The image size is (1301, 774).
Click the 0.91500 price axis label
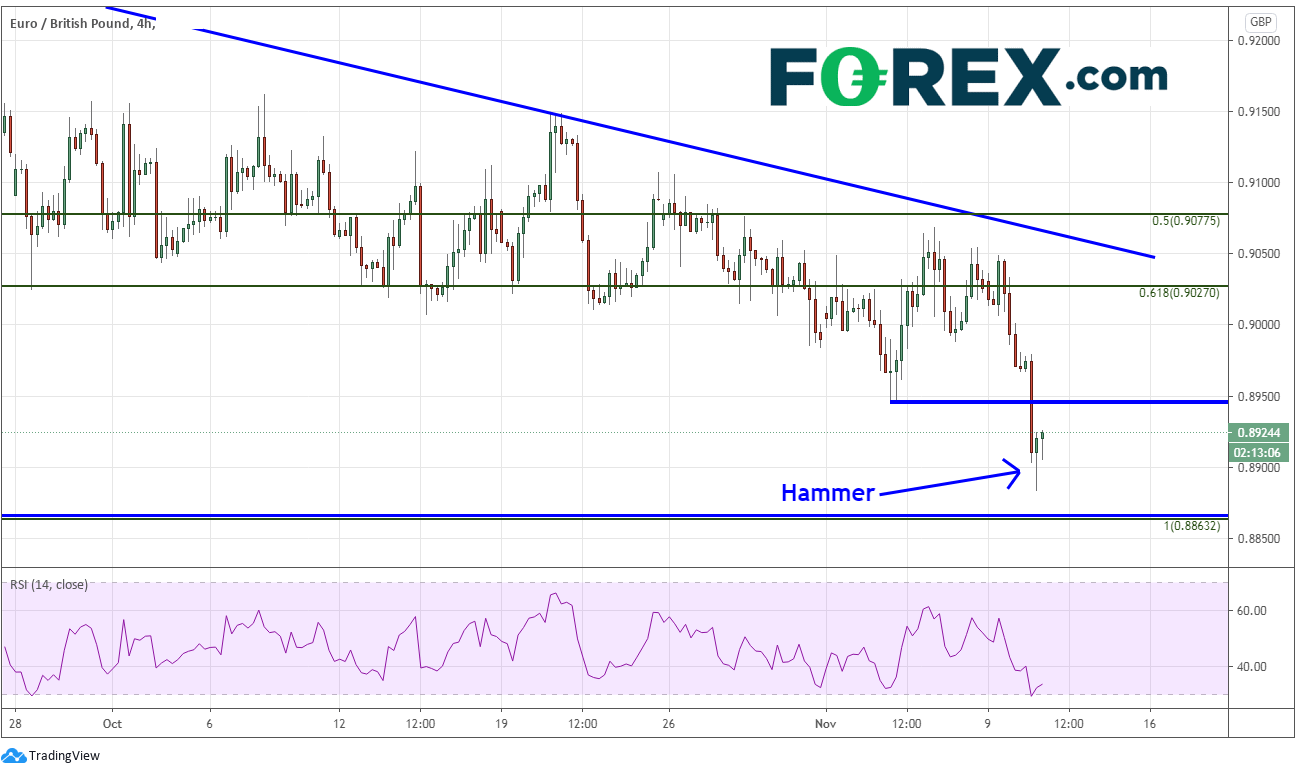pyautogui.click(x=1258, y=111)
